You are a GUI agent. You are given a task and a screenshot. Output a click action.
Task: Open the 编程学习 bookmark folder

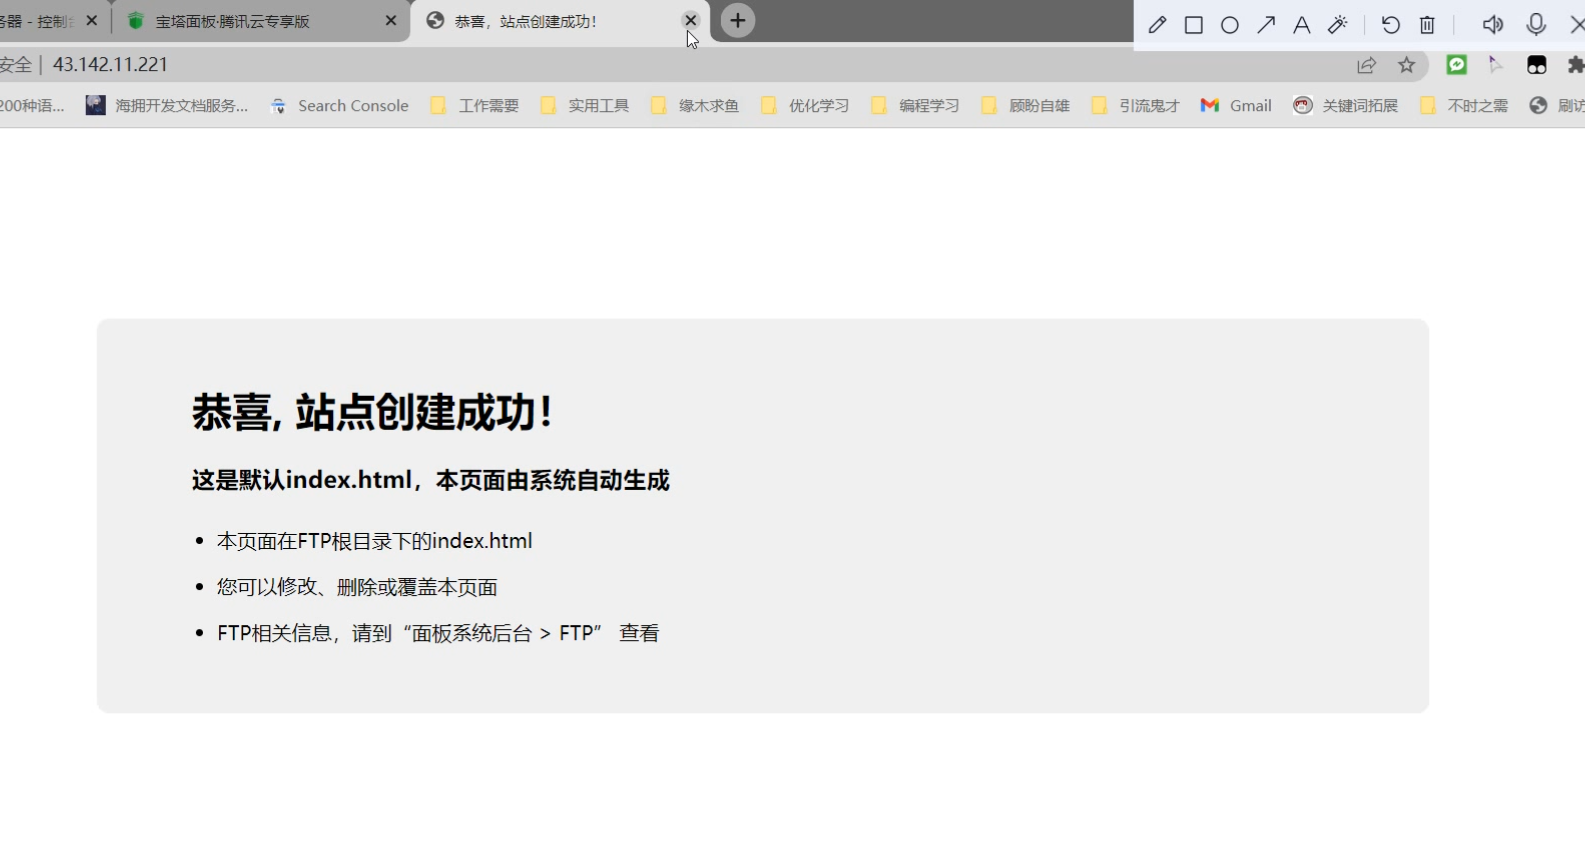pos(915,106)
